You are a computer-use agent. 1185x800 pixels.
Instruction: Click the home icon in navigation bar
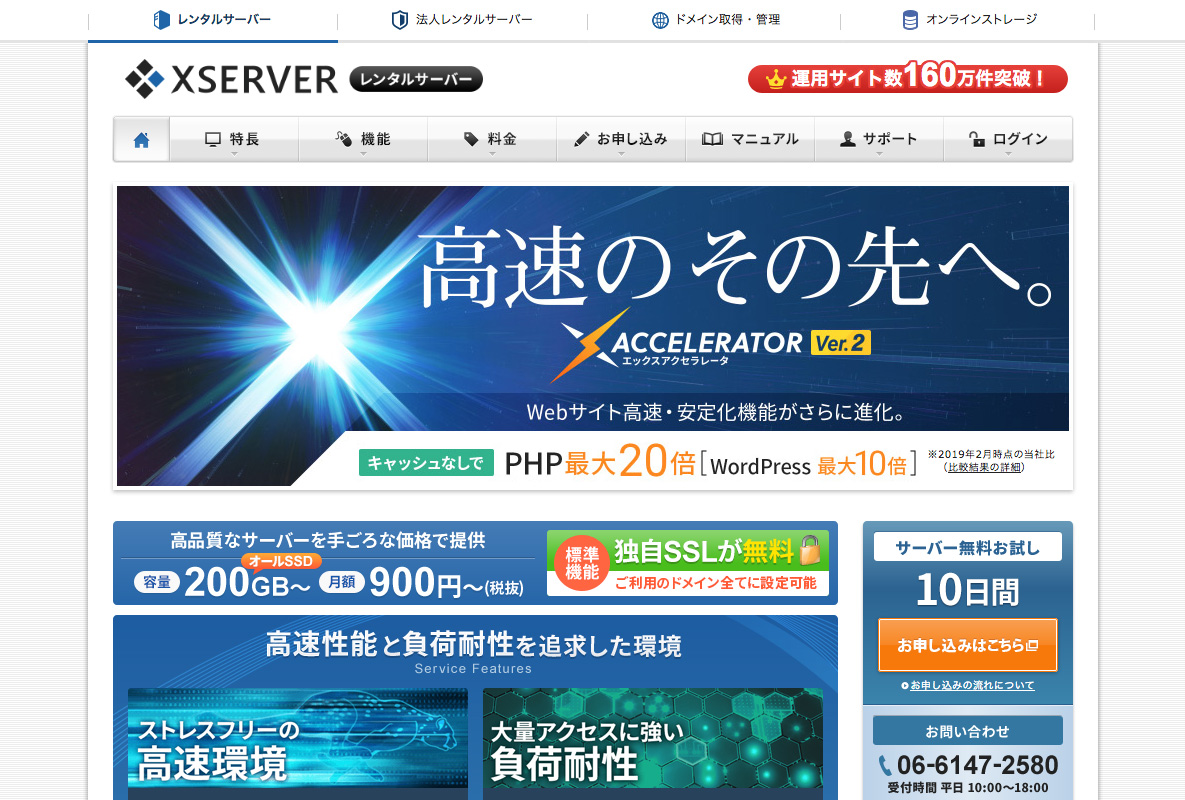pos(141,140)
